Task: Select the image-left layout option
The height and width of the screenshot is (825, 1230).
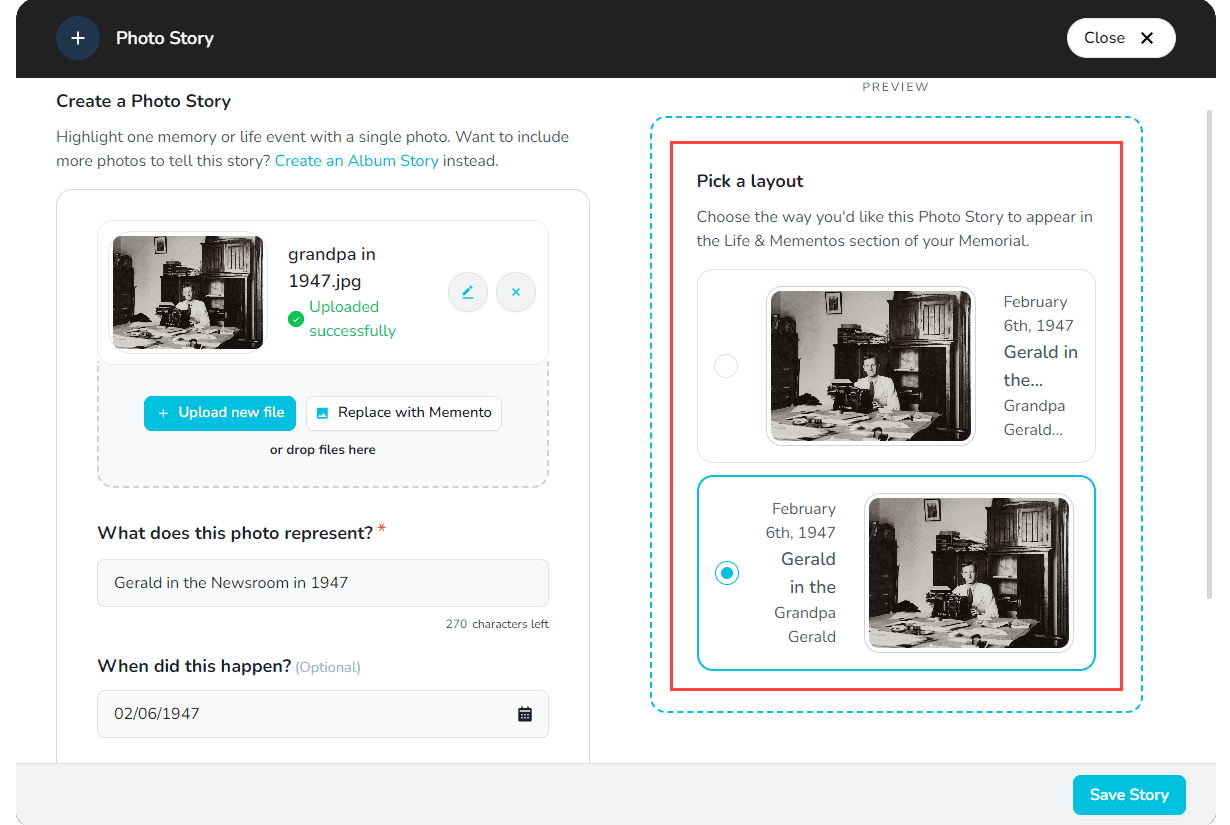Action: click(x=726, y=366)
